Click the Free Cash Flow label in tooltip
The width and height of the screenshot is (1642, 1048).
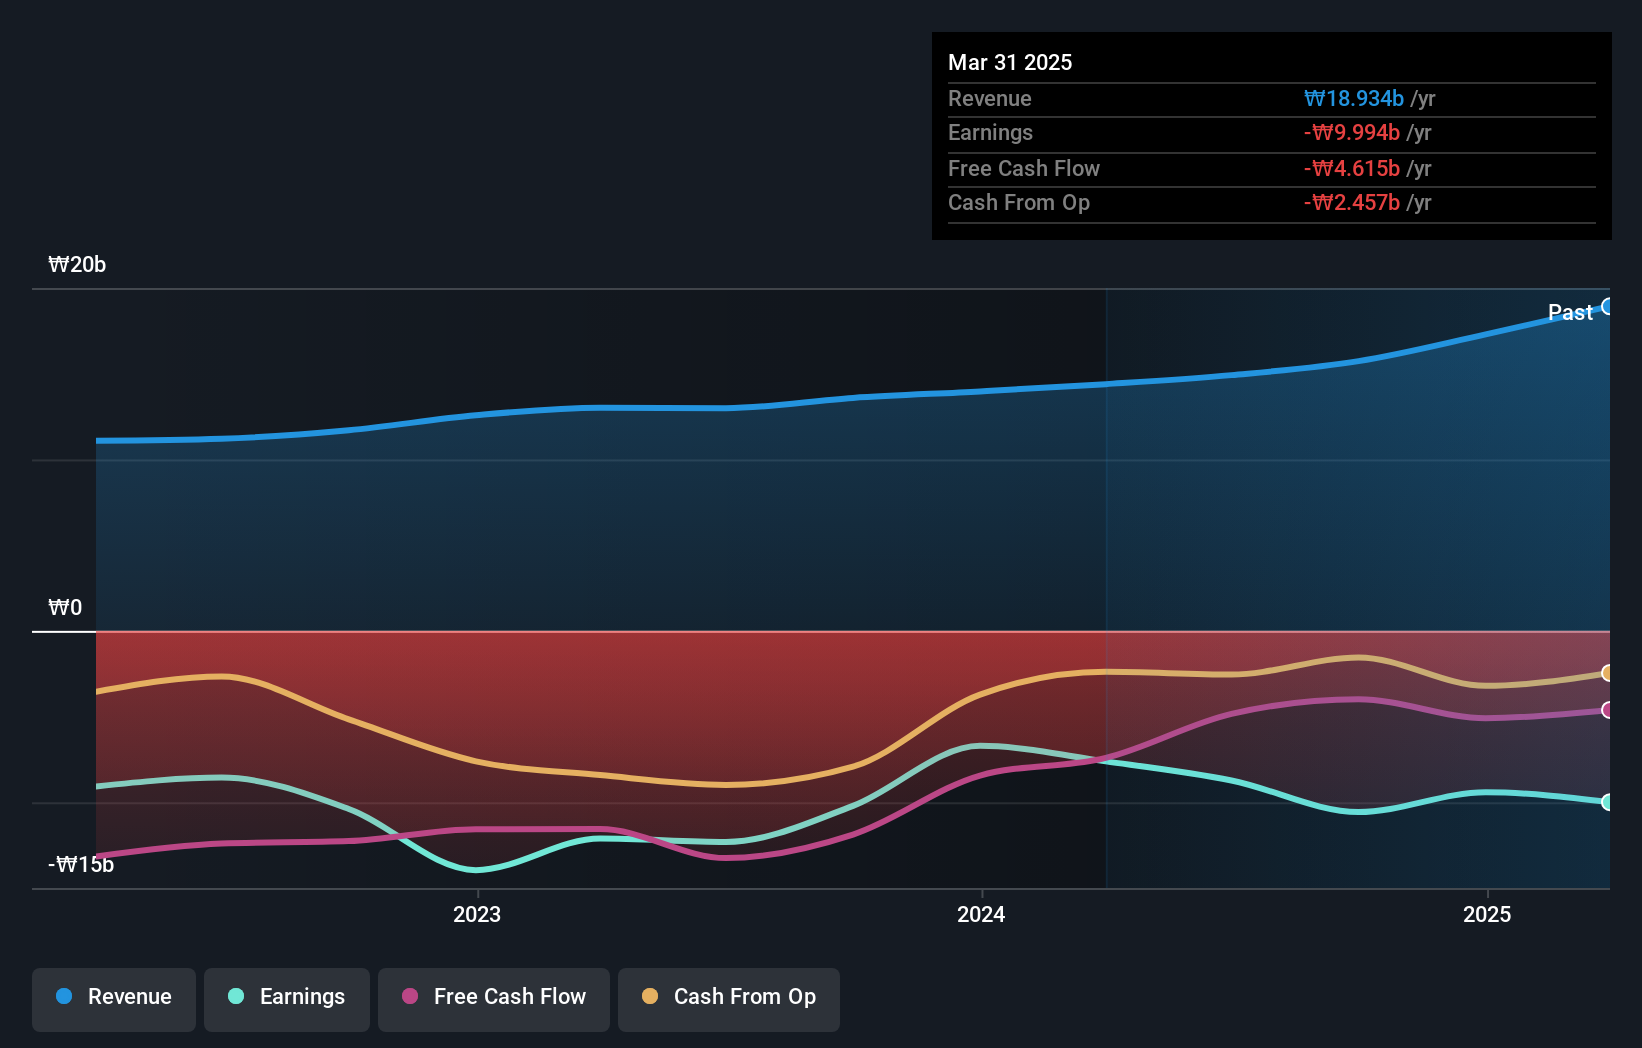[x=1024, y=168]
